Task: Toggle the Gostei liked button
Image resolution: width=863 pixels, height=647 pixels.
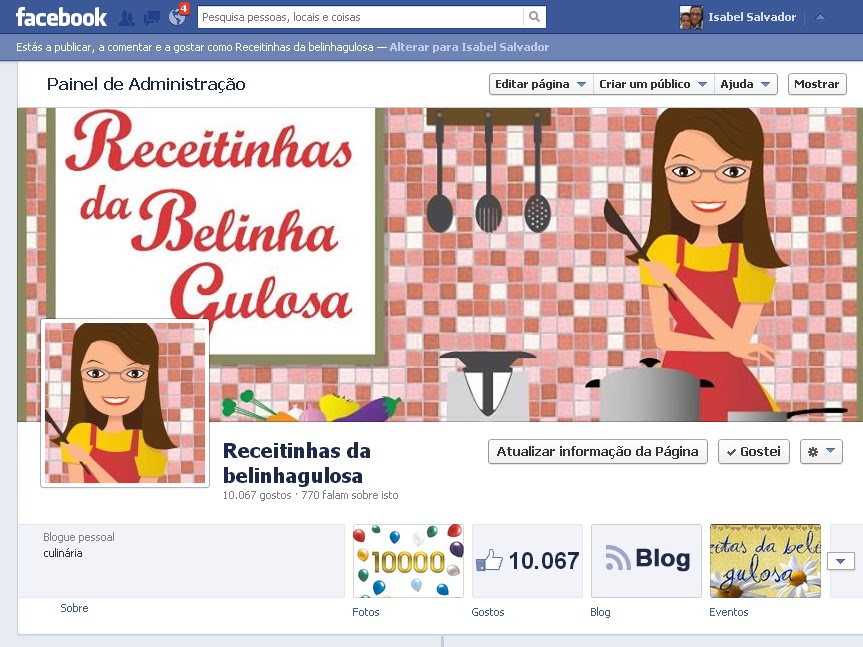Action: [x=753, y=452]
